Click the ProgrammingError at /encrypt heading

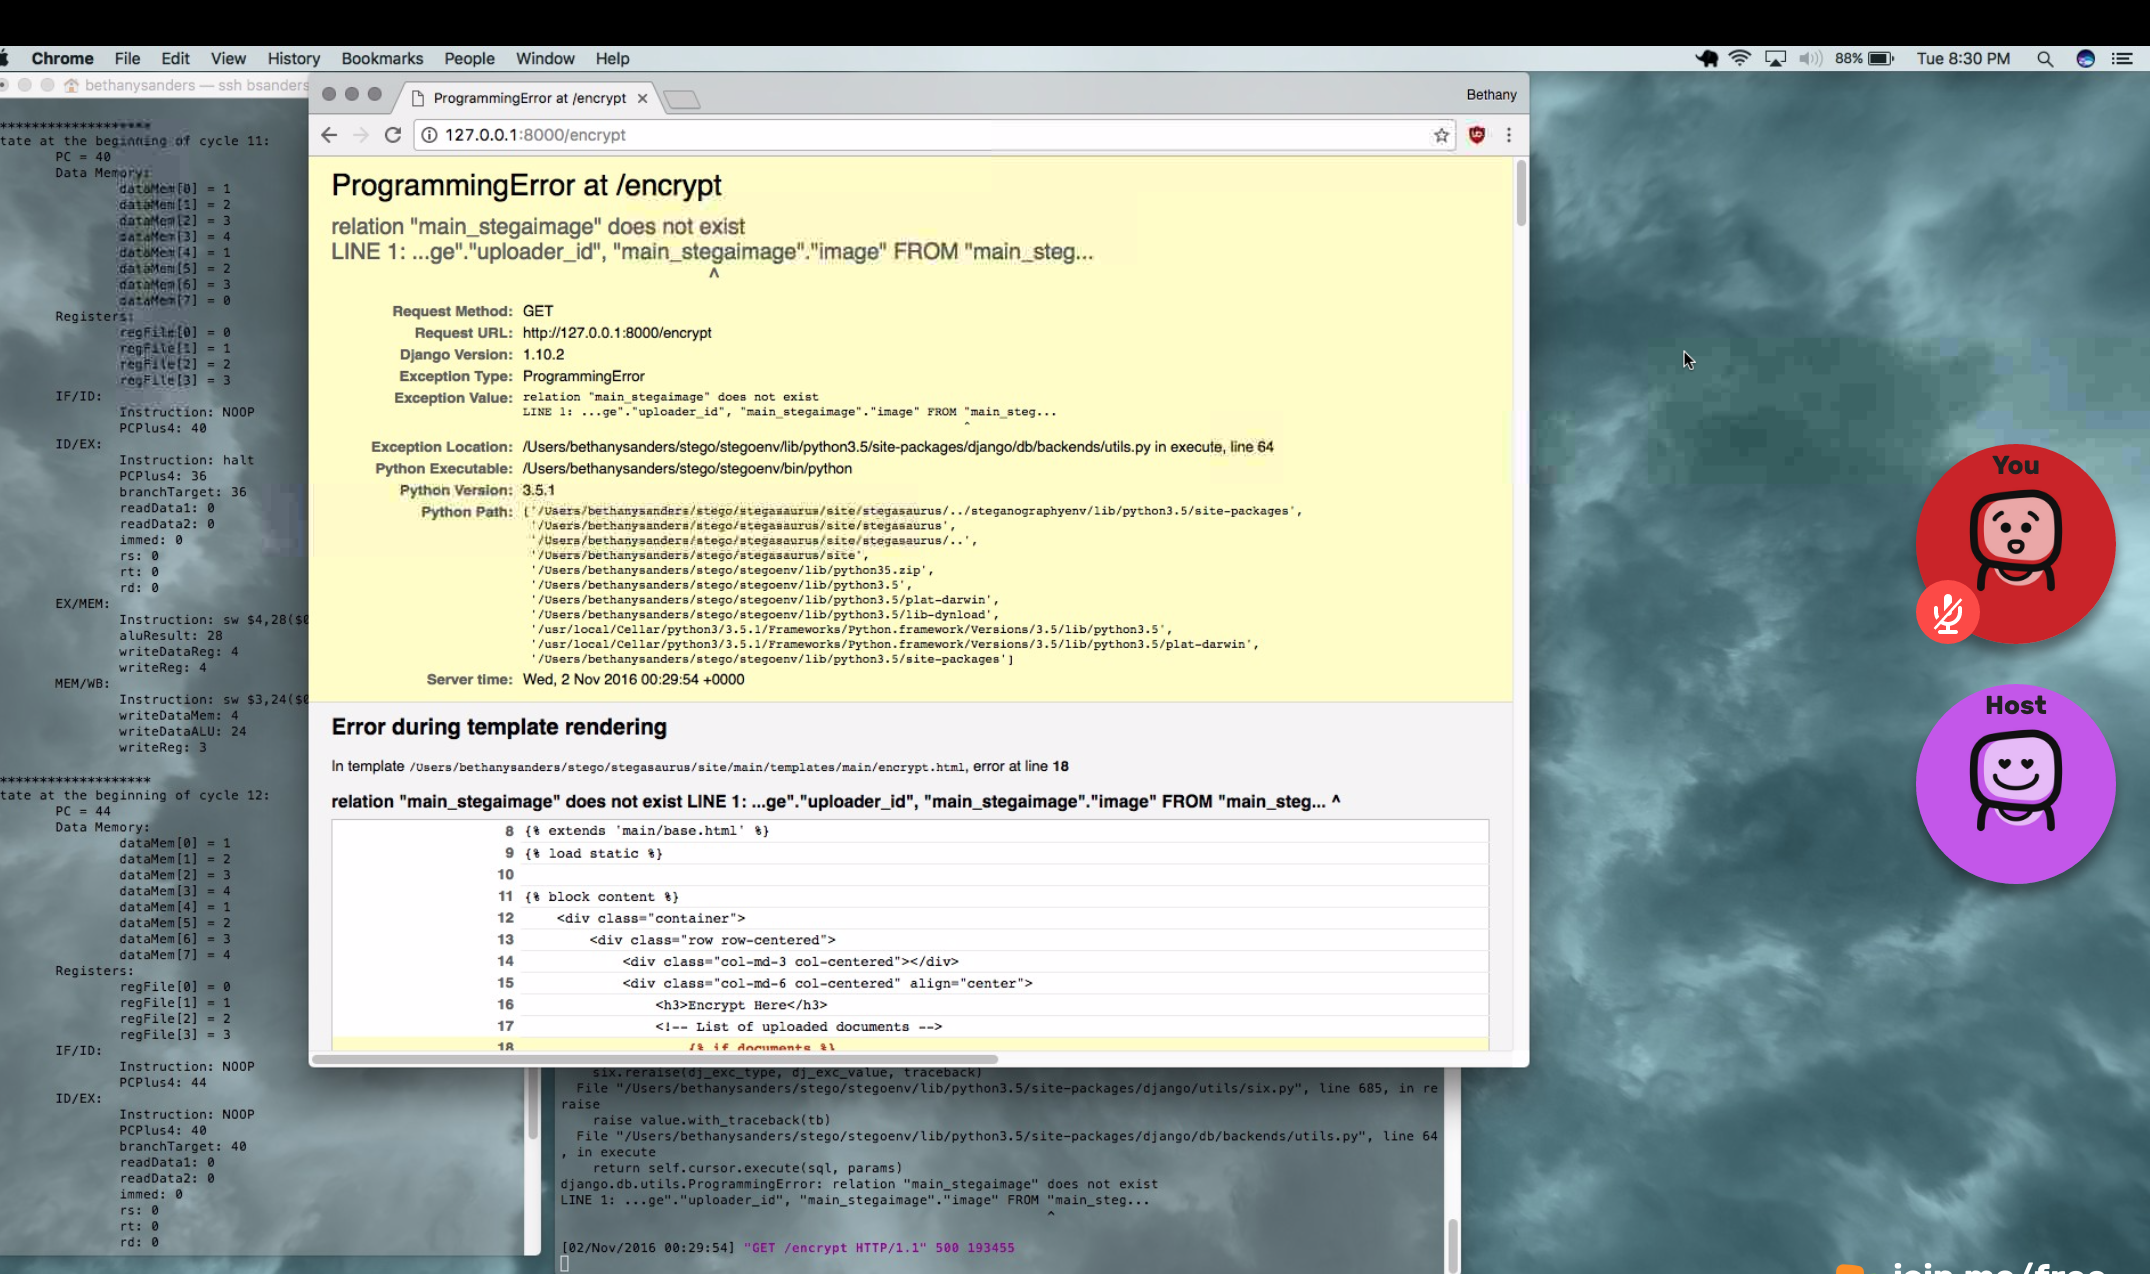click(x=526, y=185)
